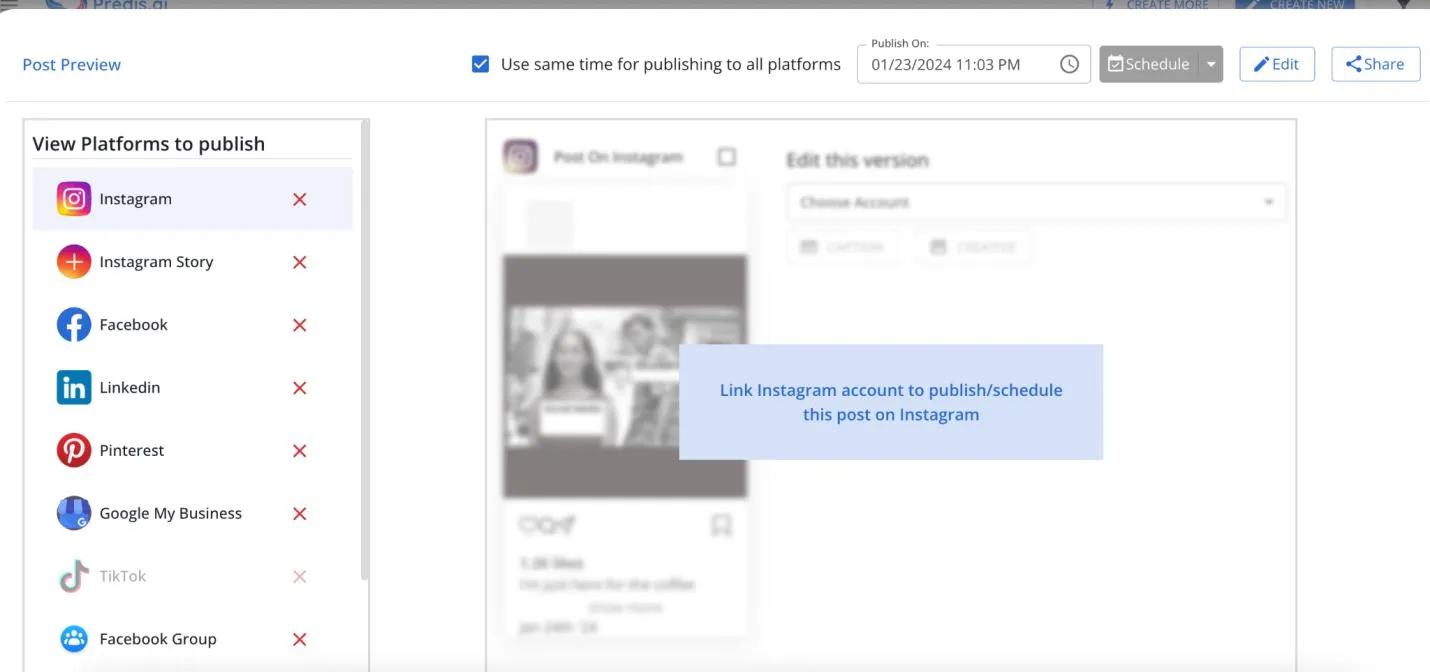Image resolution: width=1430 pixels, height=672 pixels.
Task: Select the Facebook Group icon
Action: tap(74, 640)
